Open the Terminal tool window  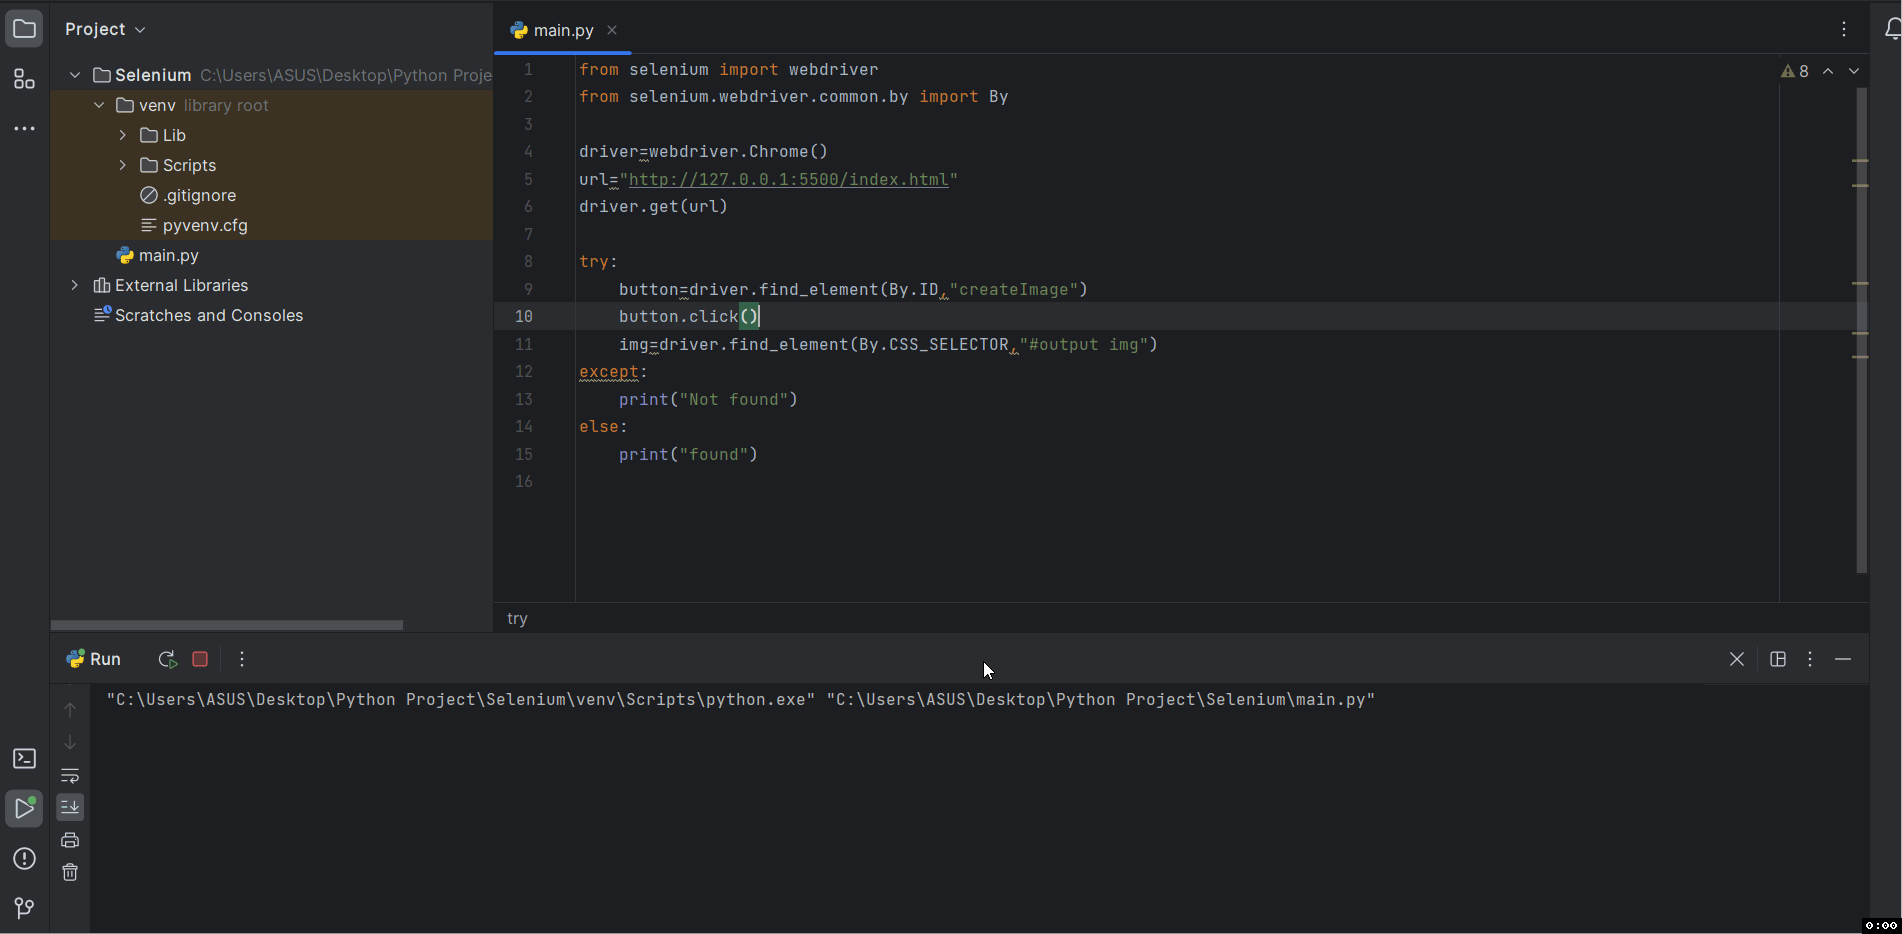point(24,759)
